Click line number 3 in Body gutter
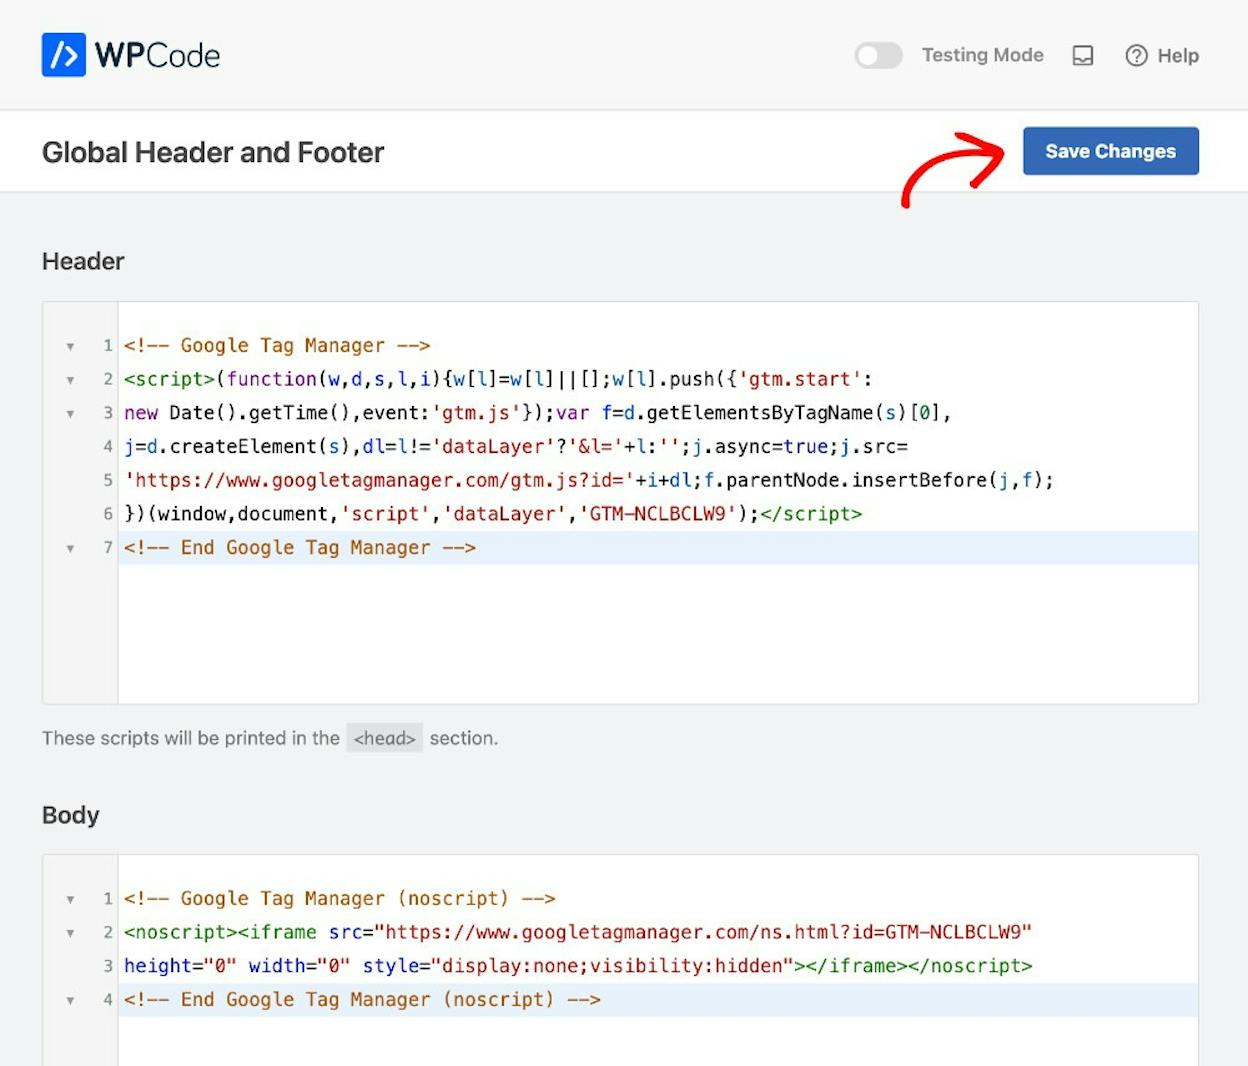Screen dimensions: 1248x1066 (108, 966)
